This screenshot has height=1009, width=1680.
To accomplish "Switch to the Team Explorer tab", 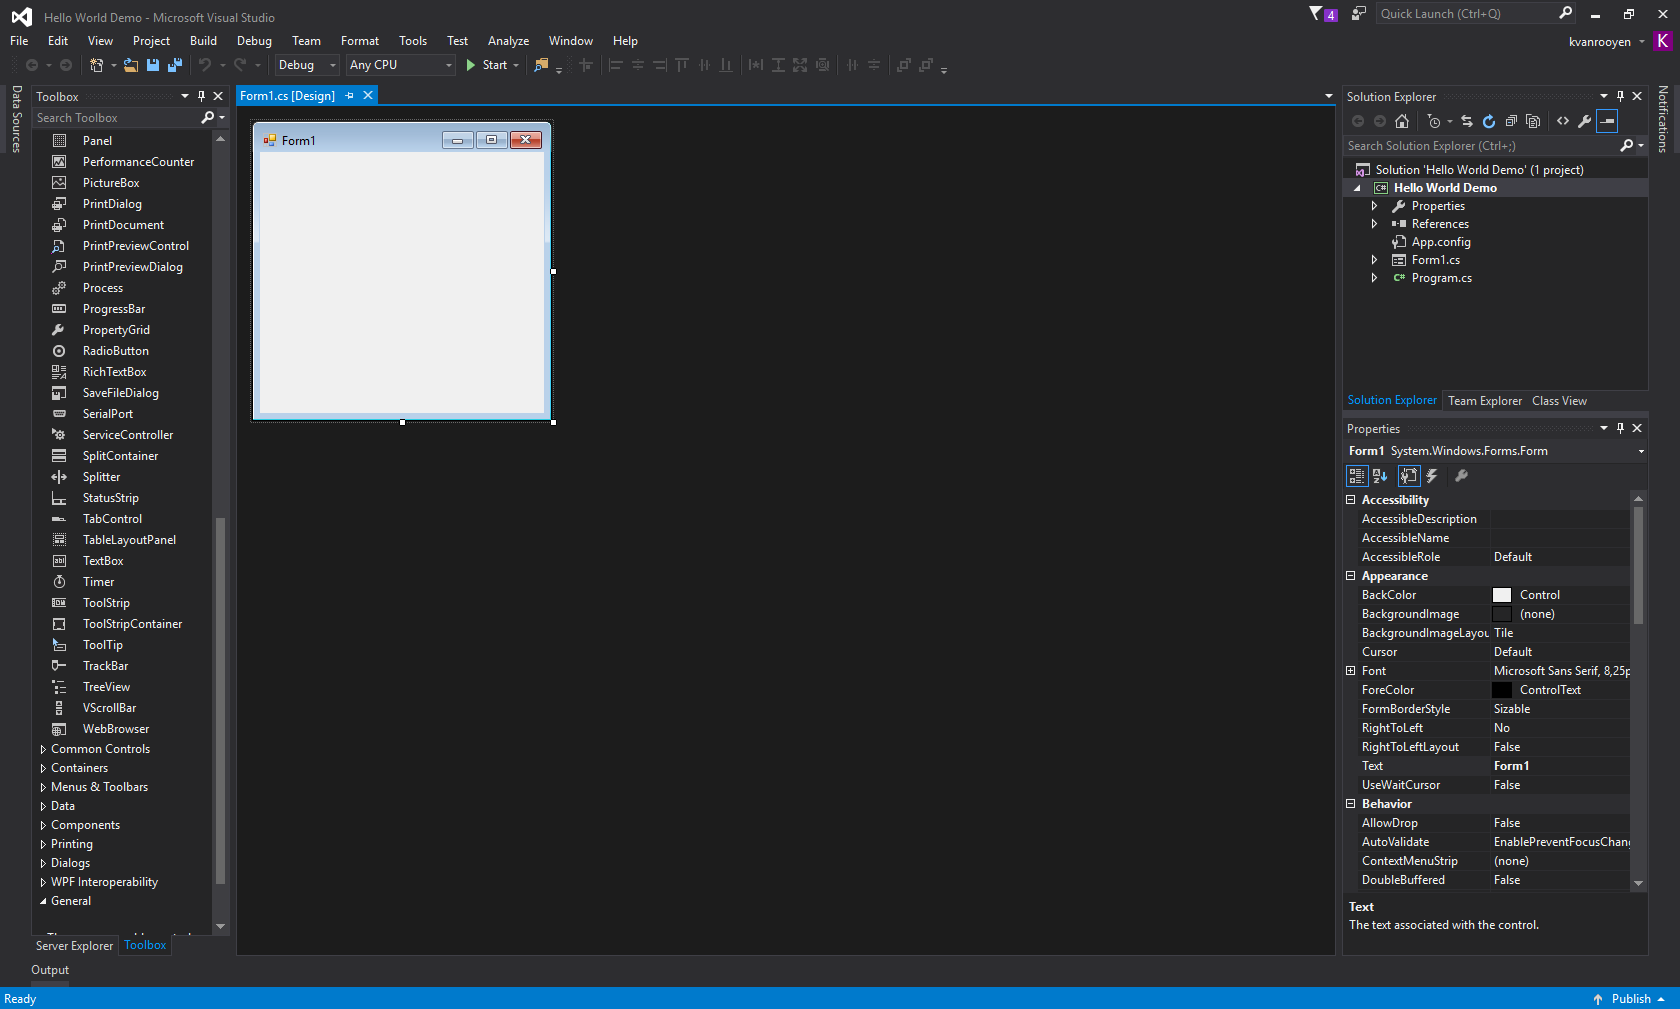I will click(x=1484, y=400).
